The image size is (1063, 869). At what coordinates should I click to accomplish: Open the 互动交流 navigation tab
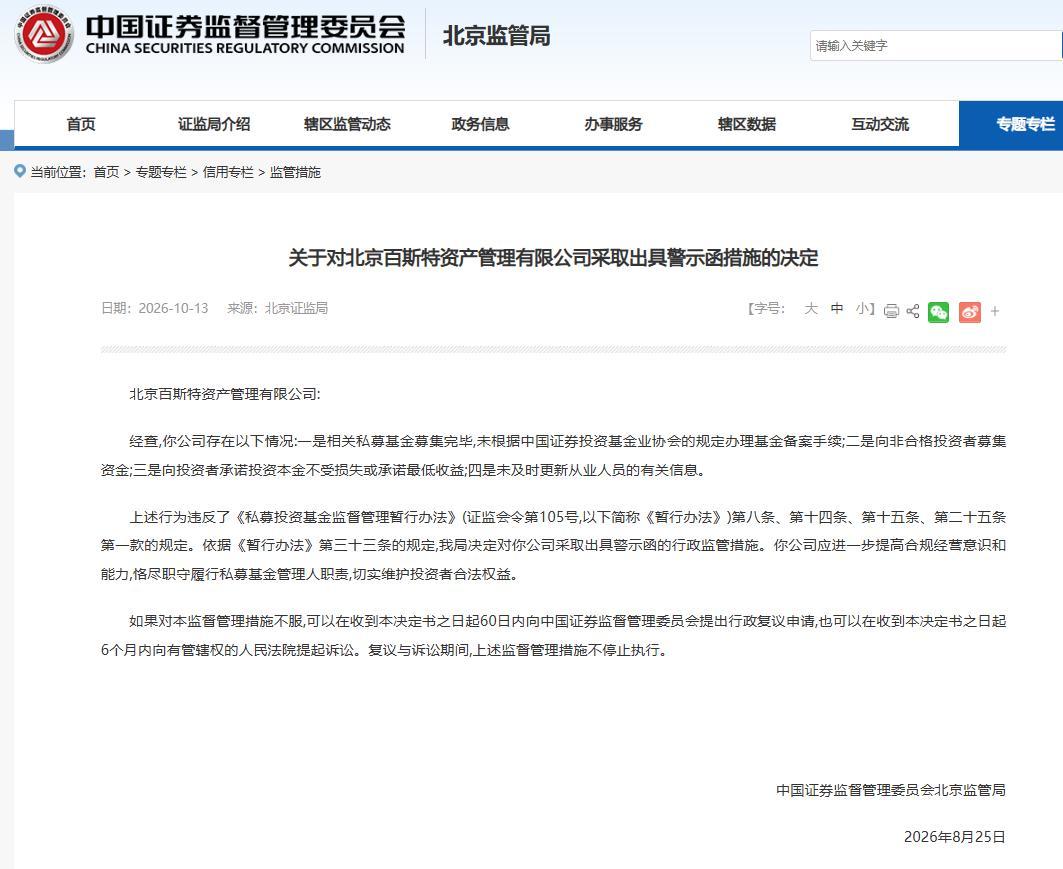(879, 124)
